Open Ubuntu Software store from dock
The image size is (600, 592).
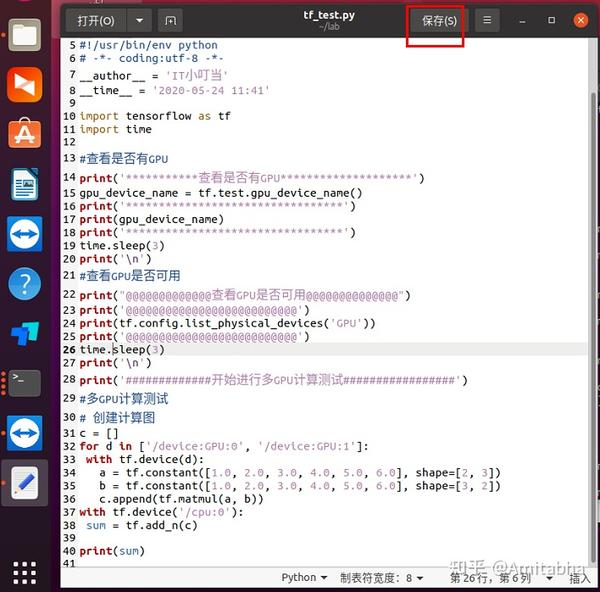[x=24, y=134]
